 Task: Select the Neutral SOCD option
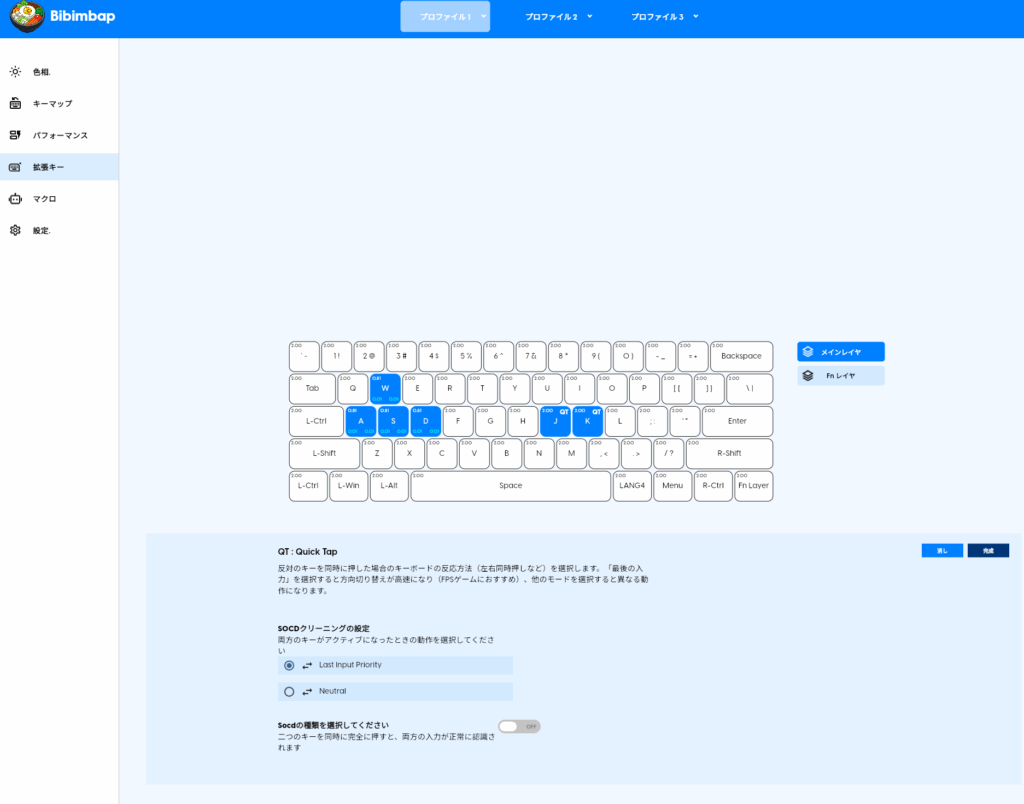click(x=289, y=691)
